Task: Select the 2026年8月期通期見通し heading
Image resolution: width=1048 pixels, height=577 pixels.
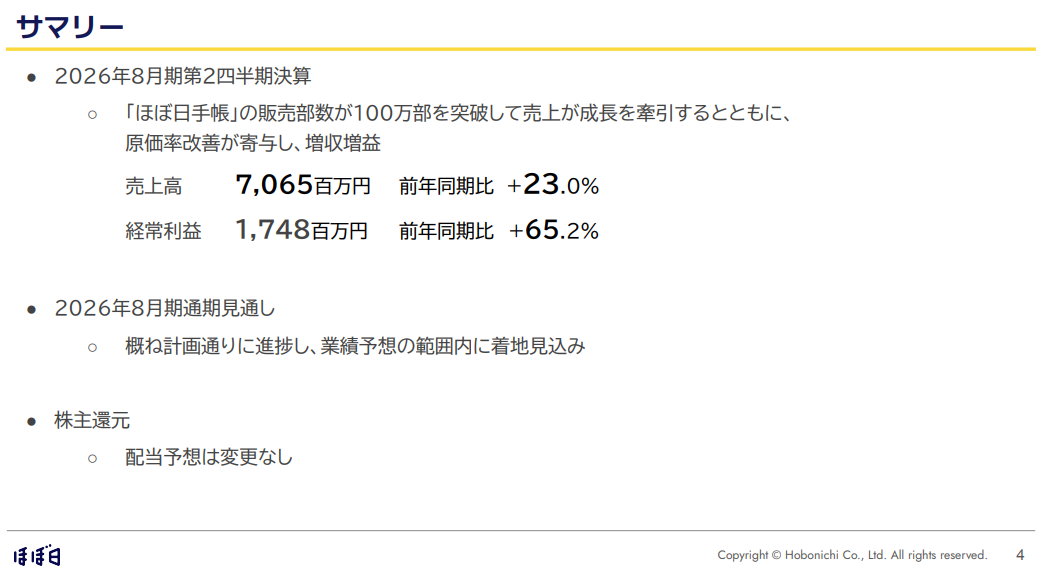Action: [x=164, y=309]
